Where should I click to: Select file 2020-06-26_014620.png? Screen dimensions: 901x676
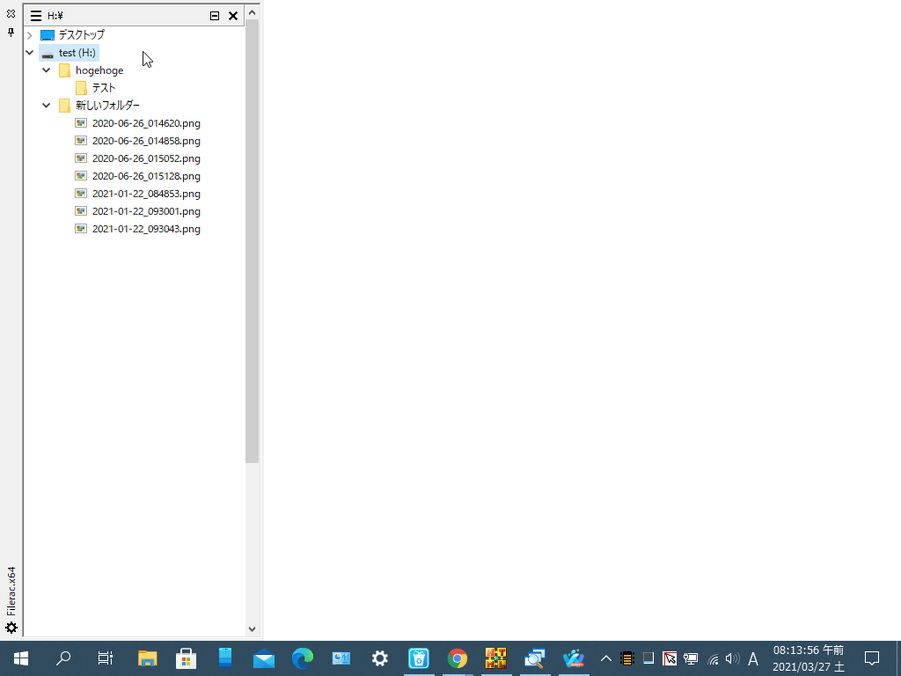(146, 123)
